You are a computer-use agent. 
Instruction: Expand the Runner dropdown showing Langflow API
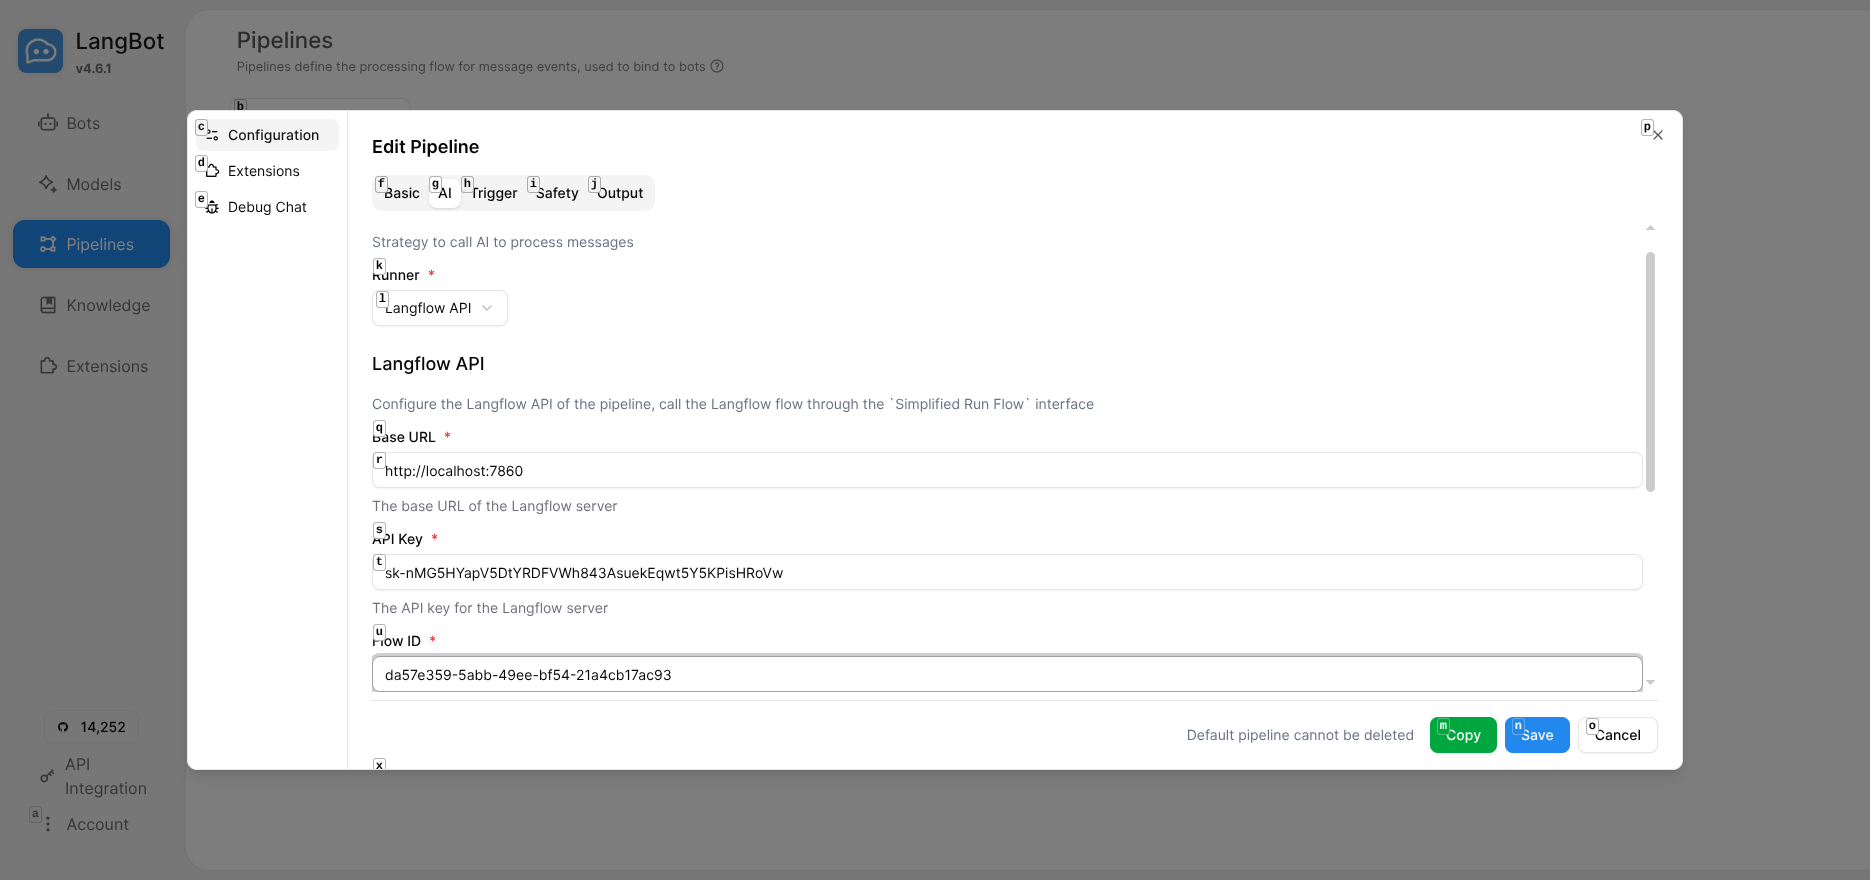440,308
